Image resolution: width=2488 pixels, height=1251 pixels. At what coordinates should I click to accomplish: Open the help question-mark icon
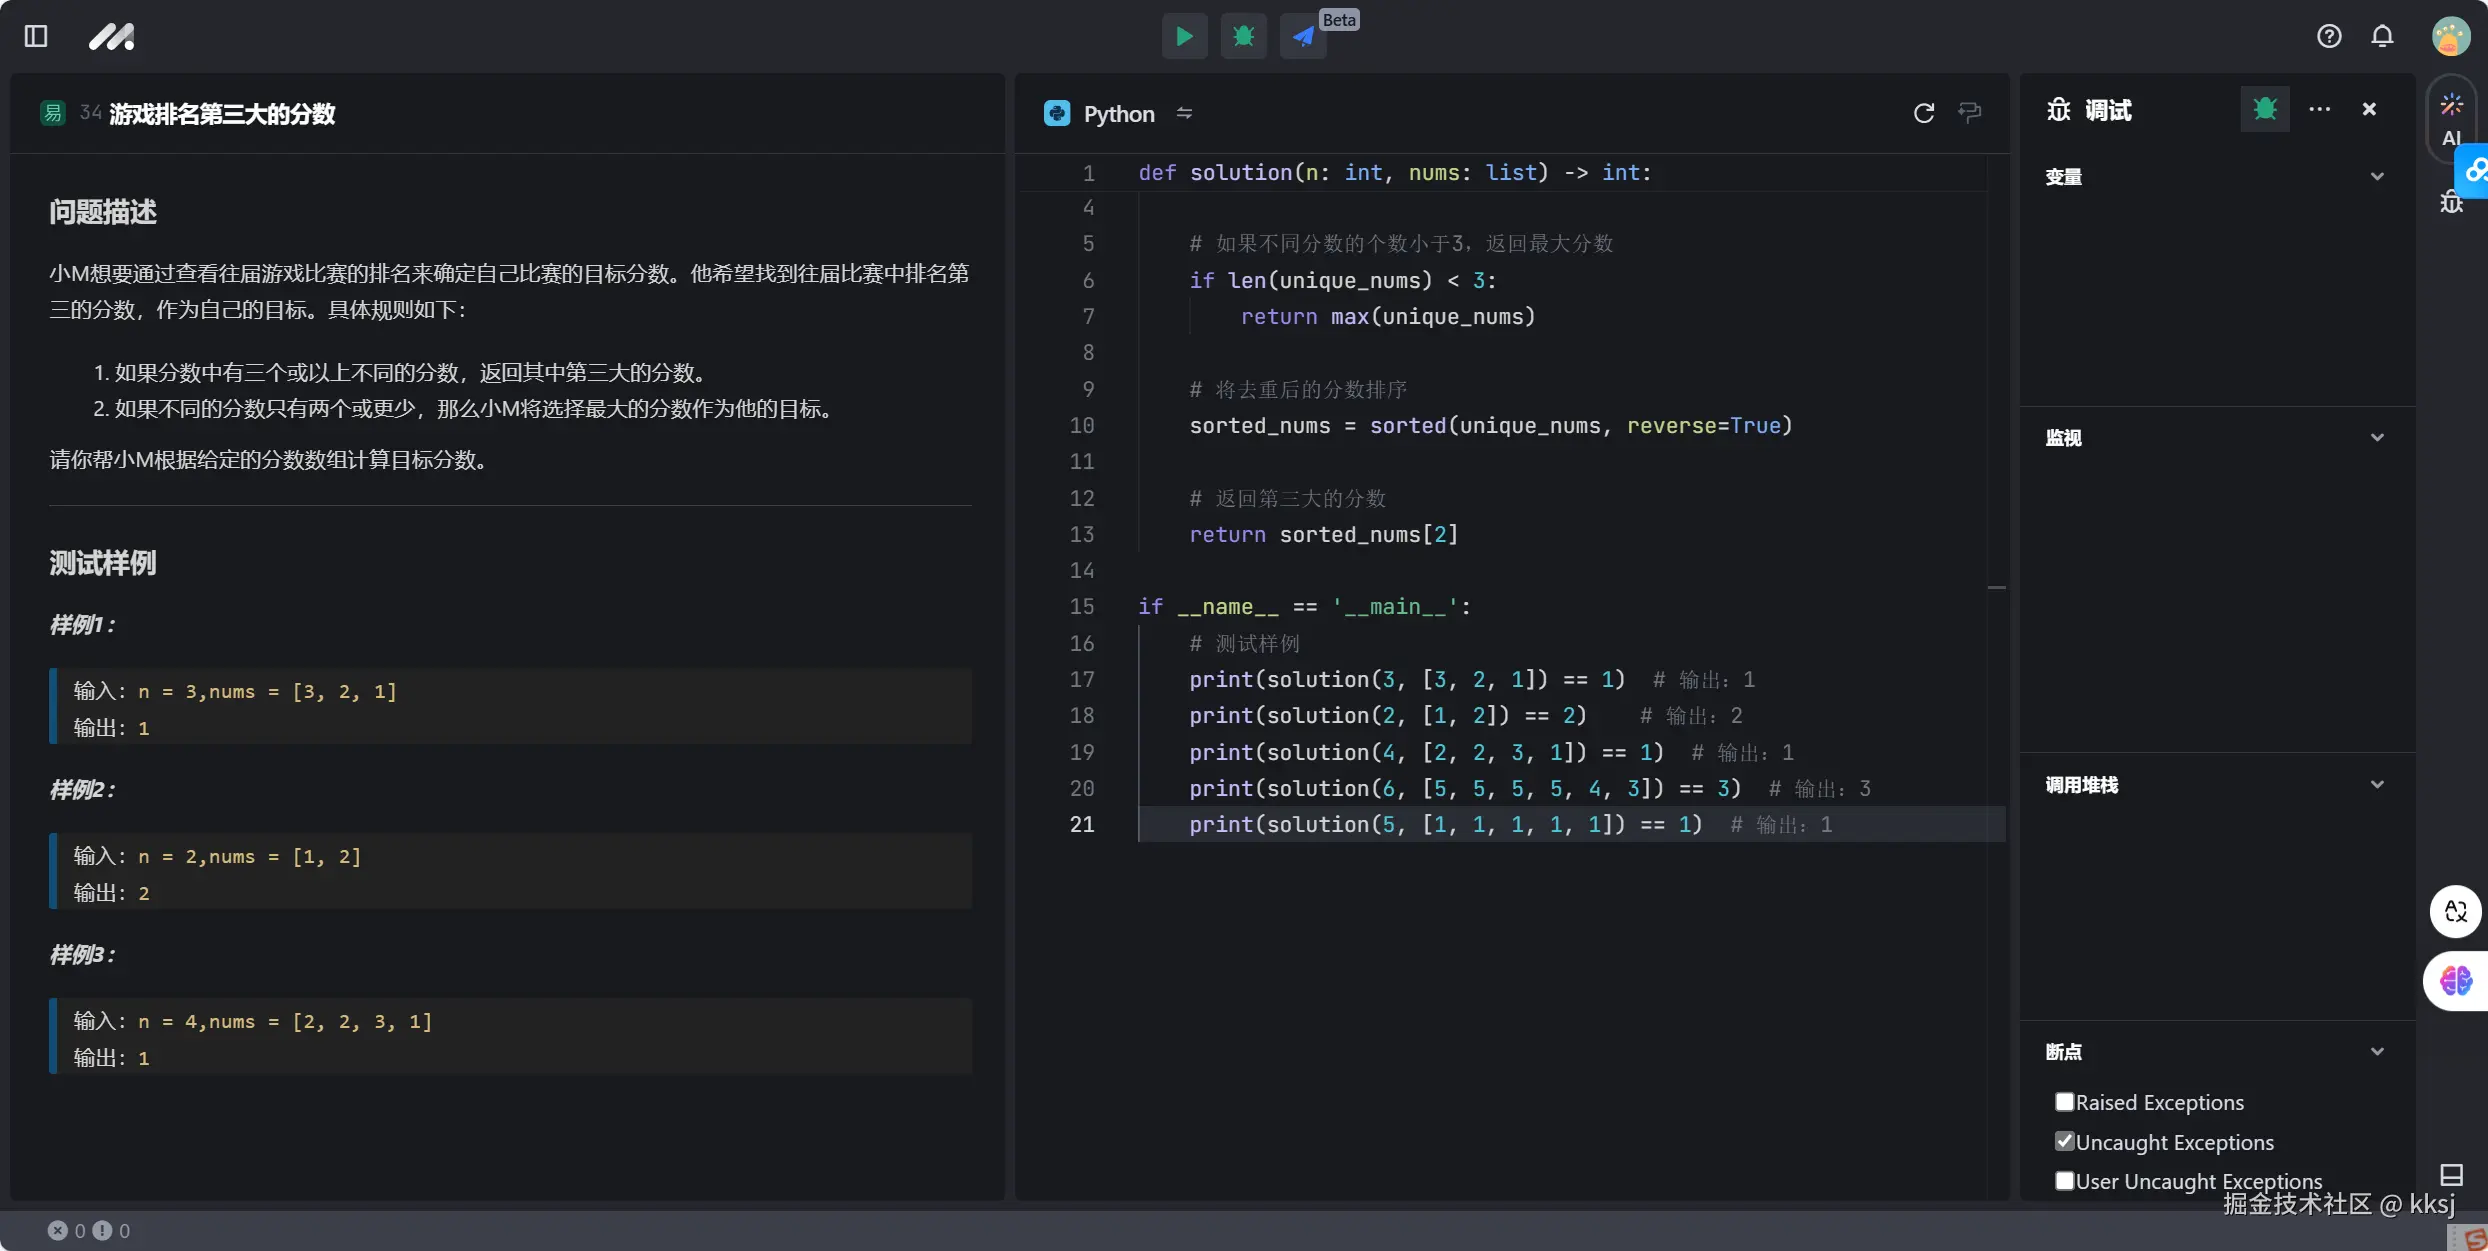(2329, 37)
